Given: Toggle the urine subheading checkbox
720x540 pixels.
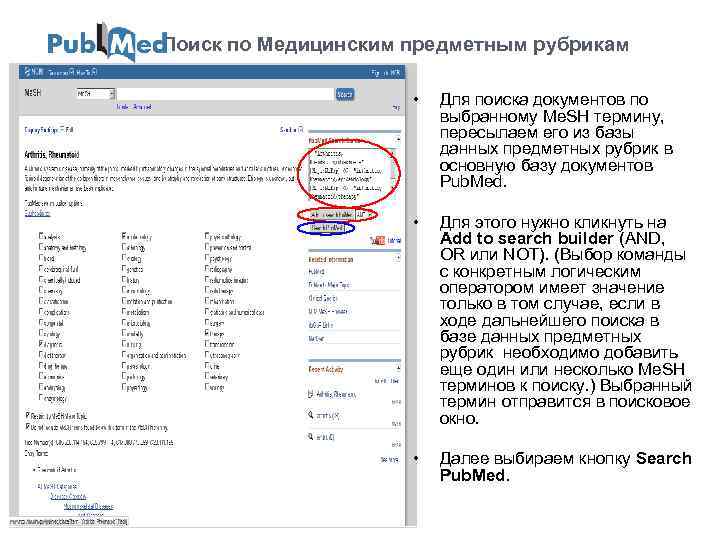Looking at the screenshot, I should click(208, 366).
